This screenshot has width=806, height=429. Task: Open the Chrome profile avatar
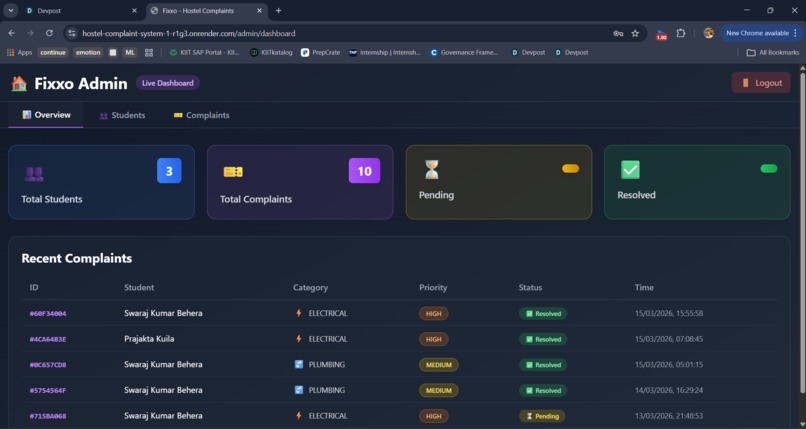[x=709, y=33]
